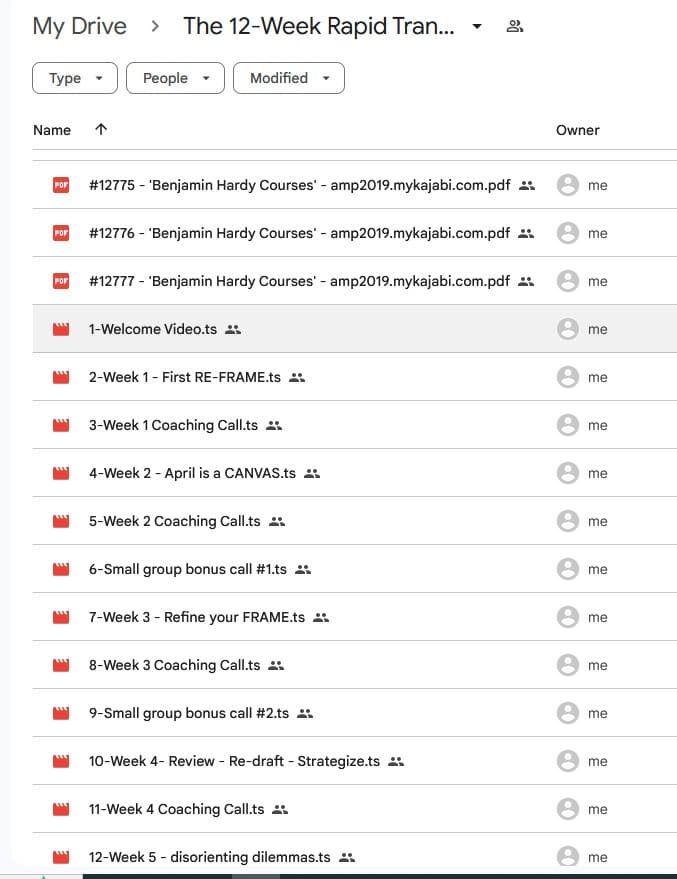Select file 10-Week 4- Review - Re-draft - Strategize.ts
677x879 pixels.
pos(234,761)
